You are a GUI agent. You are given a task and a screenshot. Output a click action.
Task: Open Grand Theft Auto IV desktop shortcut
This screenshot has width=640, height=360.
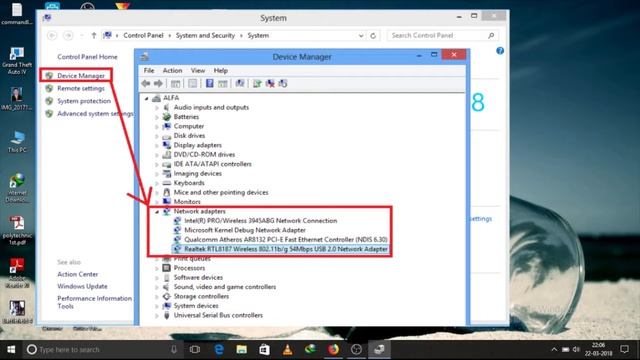click(17, 61)
